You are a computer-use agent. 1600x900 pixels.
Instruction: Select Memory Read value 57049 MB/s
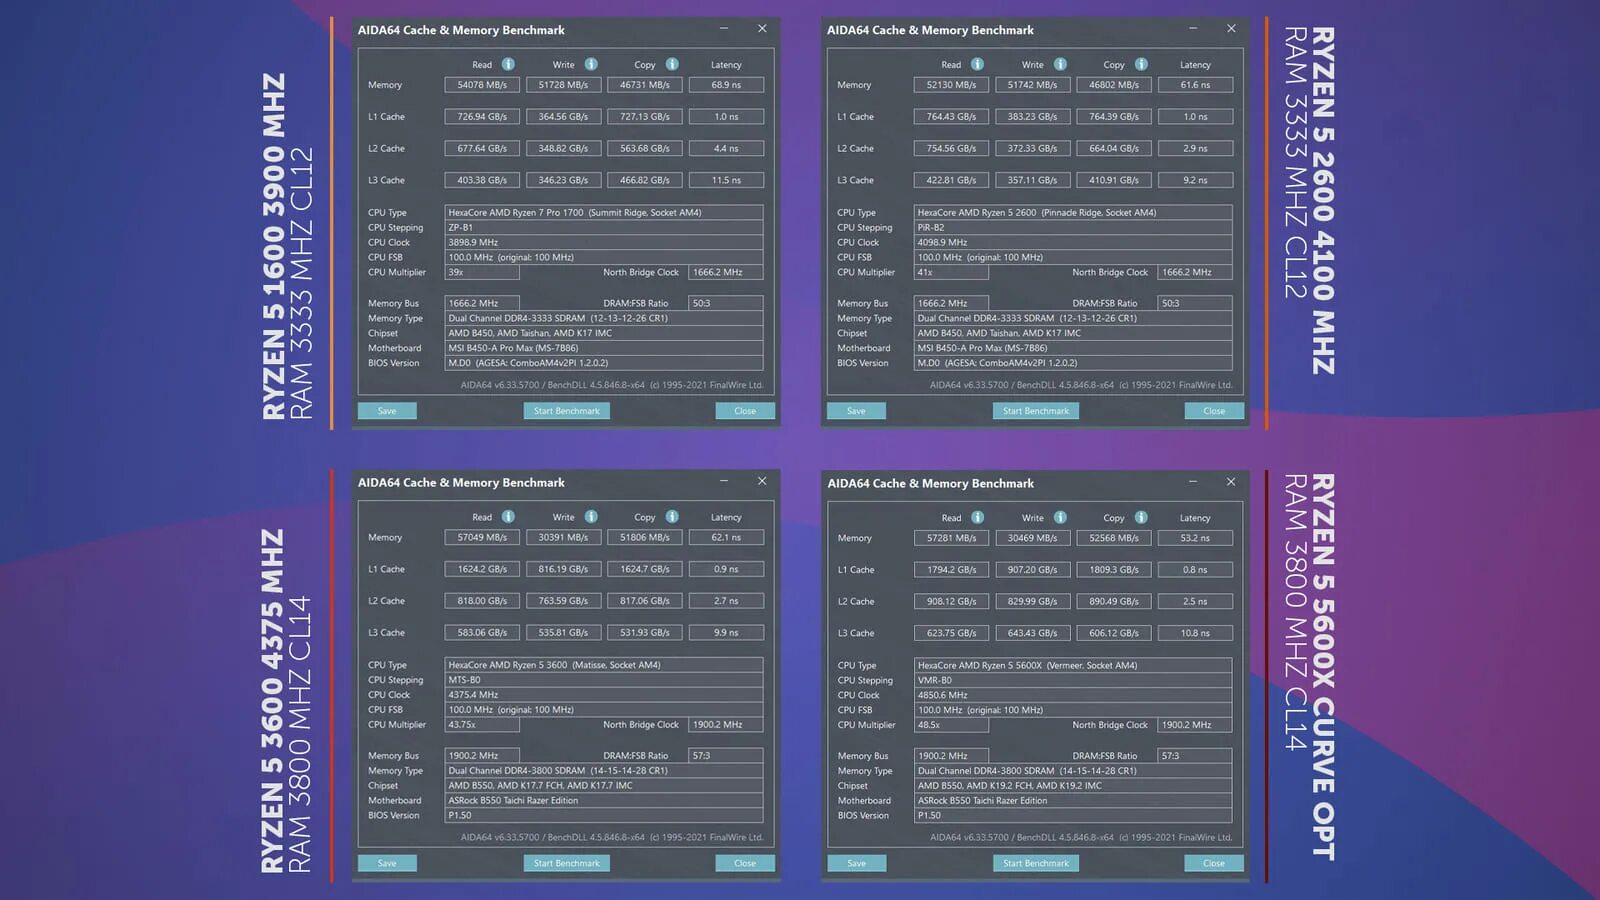click(482, 537)
